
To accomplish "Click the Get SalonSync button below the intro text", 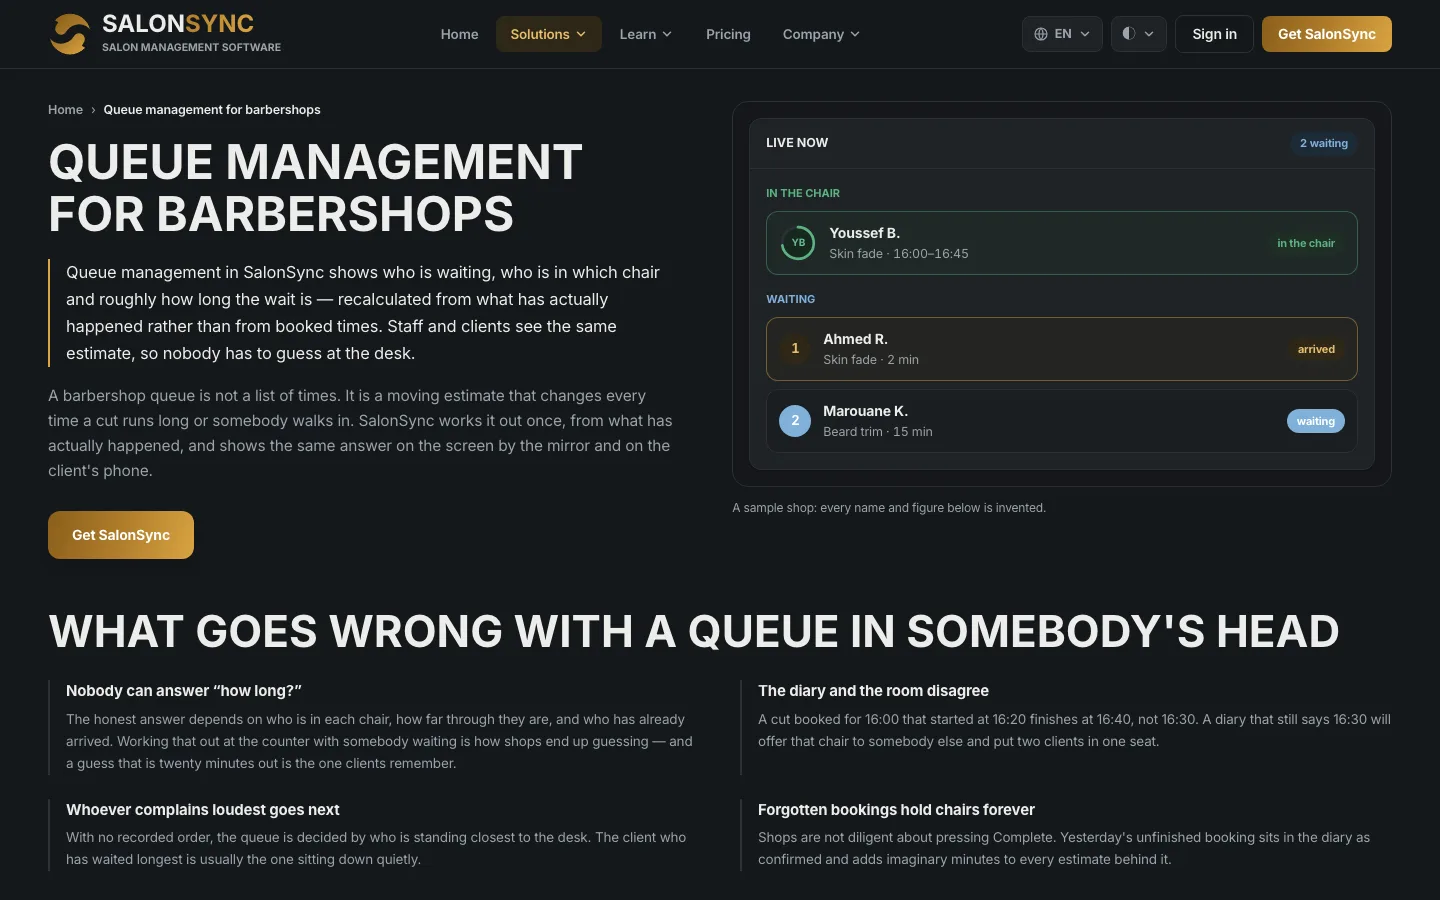I will coord(121,535).
